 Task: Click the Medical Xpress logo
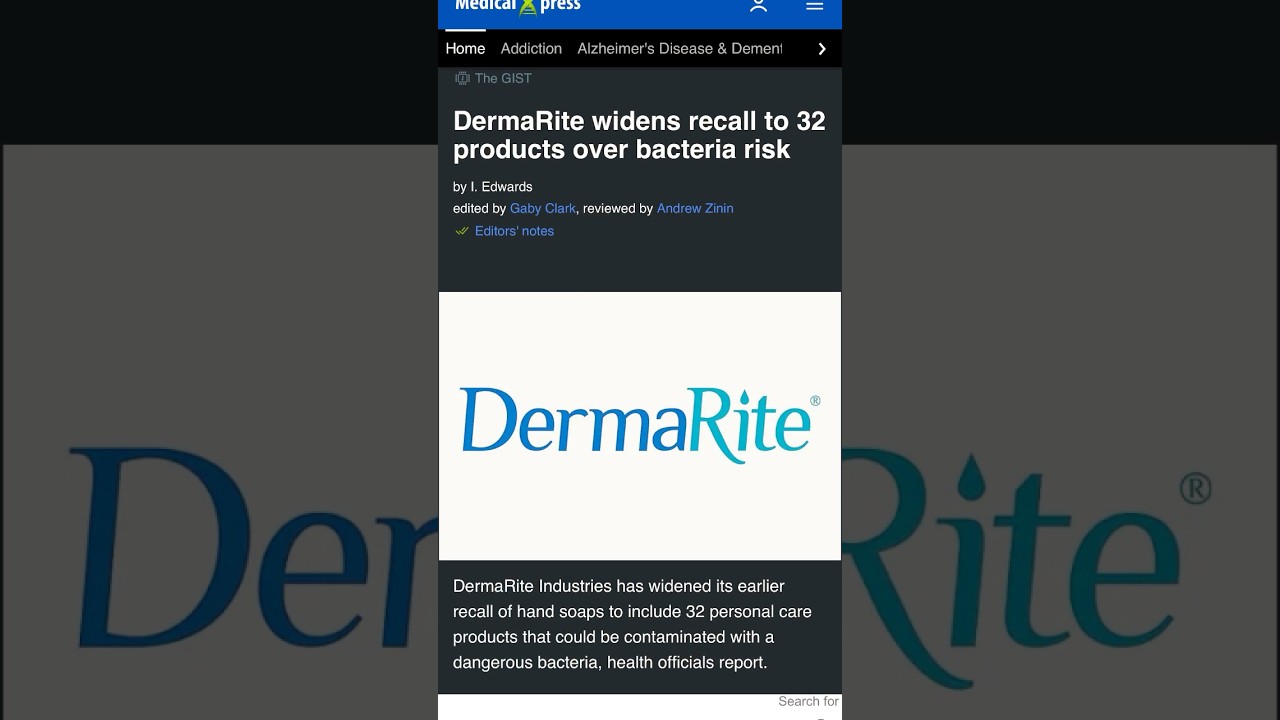(518, 6)
